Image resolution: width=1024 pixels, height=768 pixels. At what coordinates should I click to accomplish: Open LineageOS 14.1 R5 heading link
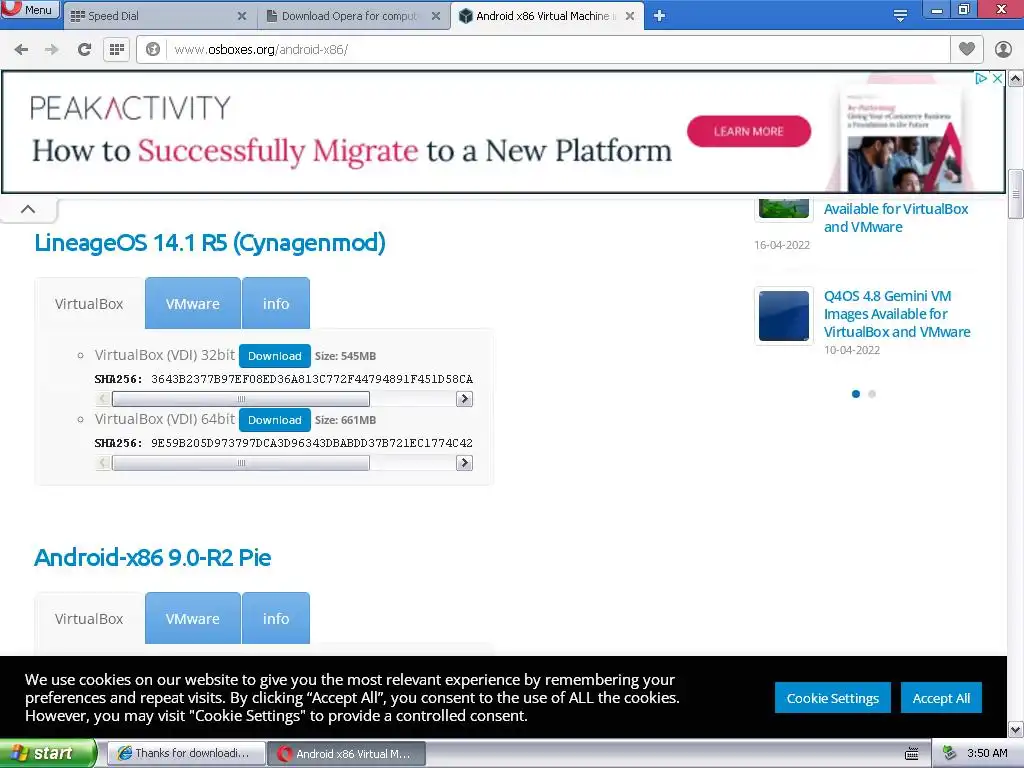pos(210,243)
